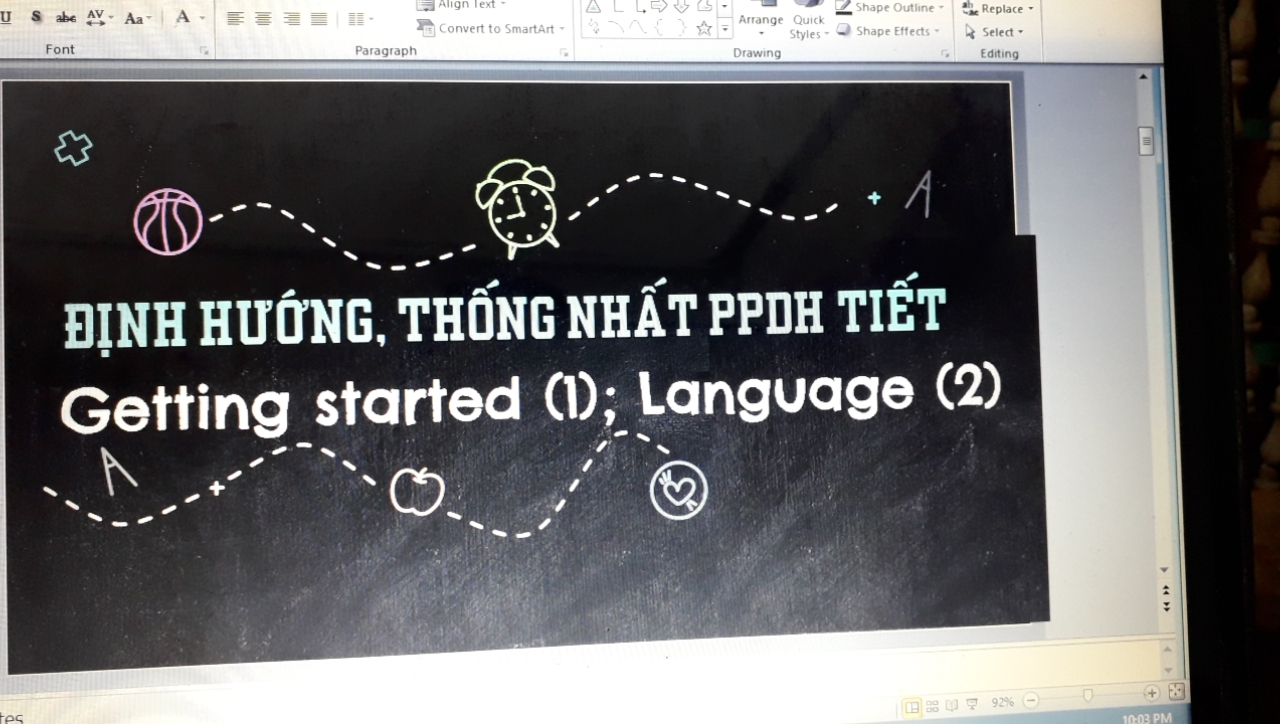Open the Change Case menu
Image resolution: width=1280 pixels, height=724 pixels.
pos(137,18)
